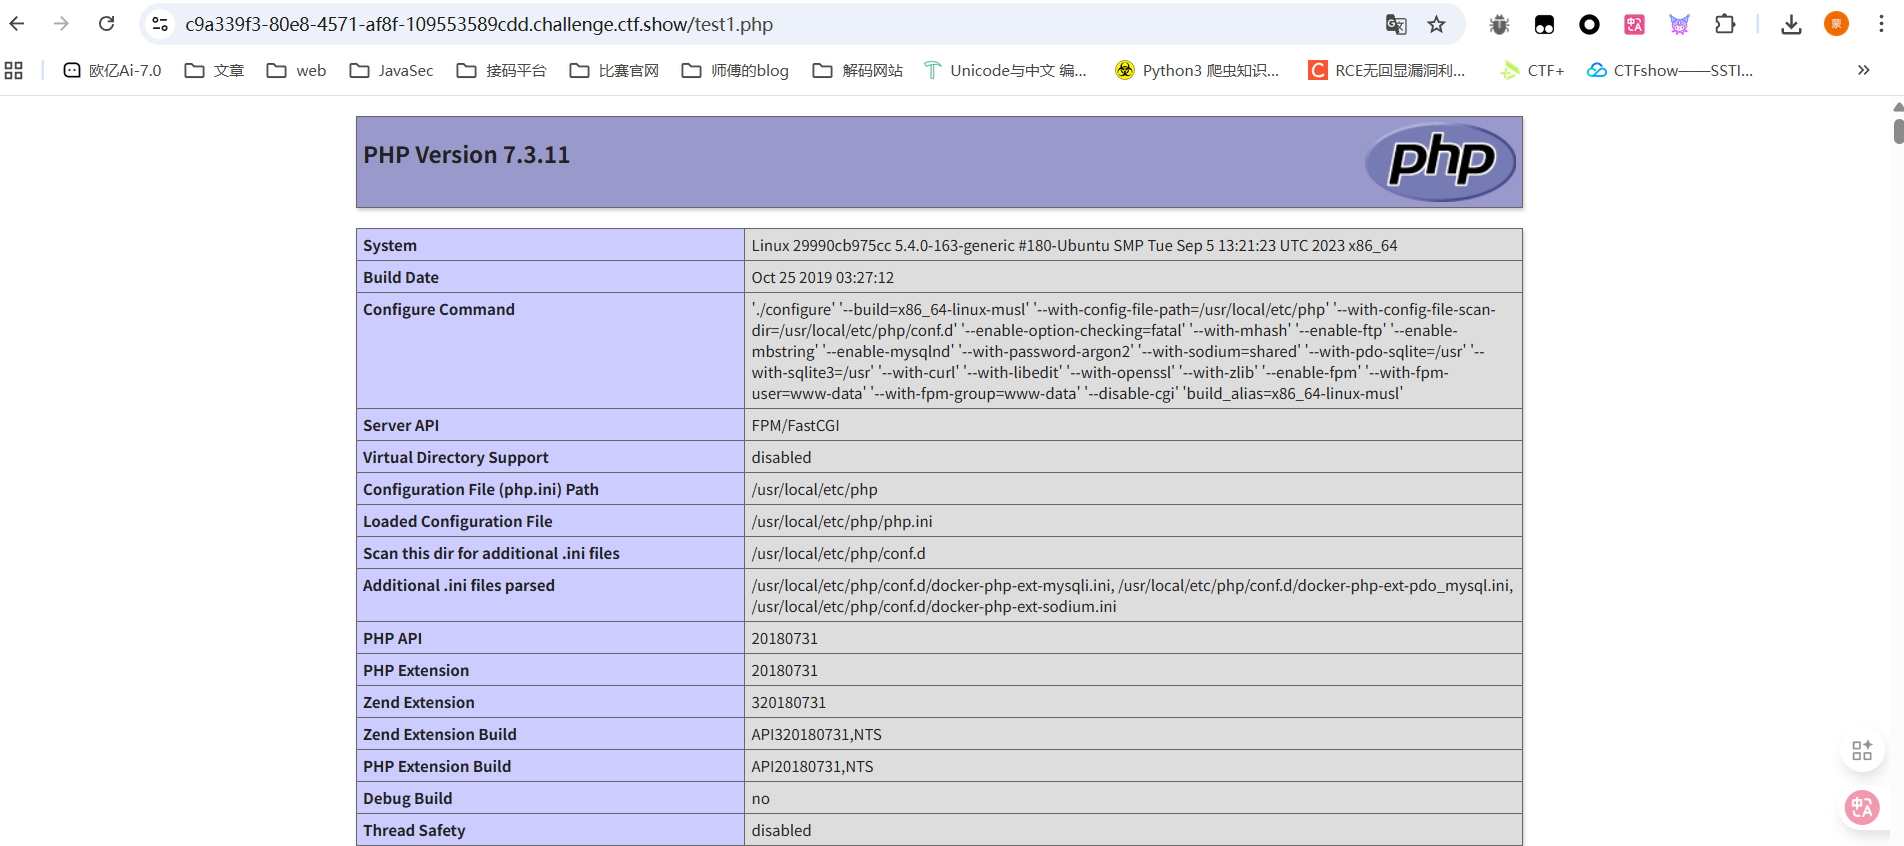1904x846 pixels.
Task: Open the CTF+ bookmark
Action: [1532, 70]
